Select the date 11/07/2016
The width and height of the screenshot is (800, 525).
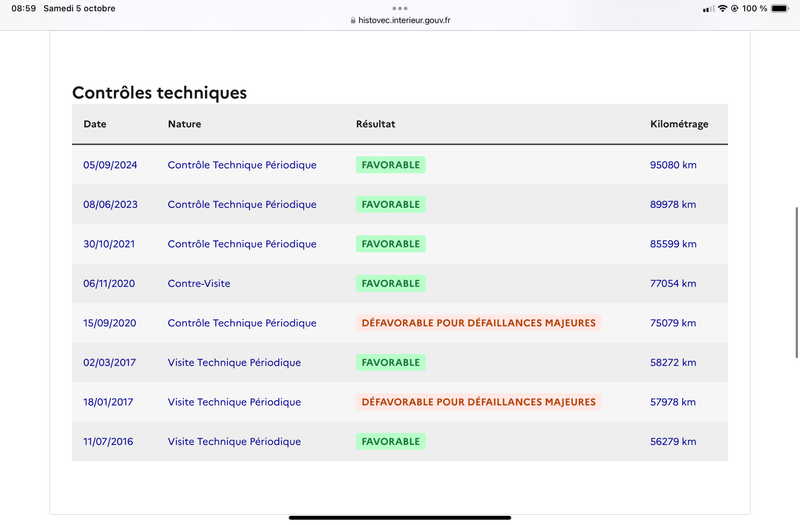point(108,442)
